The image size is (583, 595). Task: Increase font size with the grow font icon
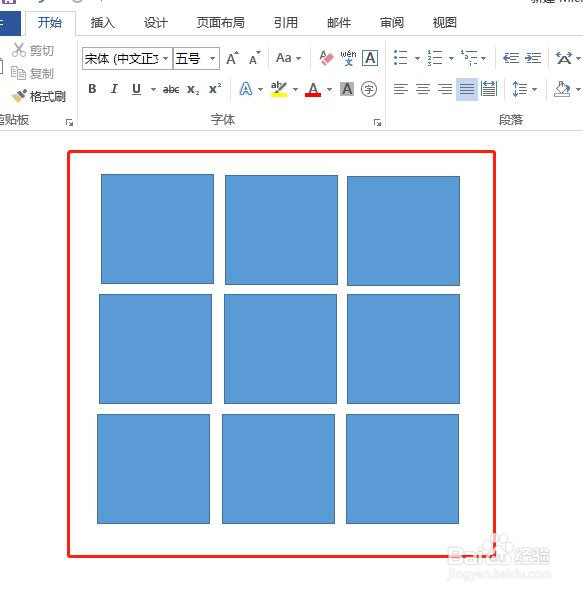coord(232,58)
